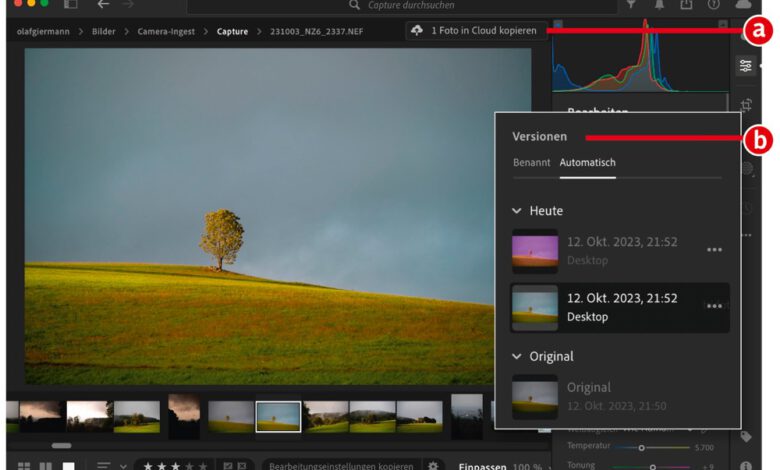Set rating to three stars
Image resolution: width=780 pixels, height=470 pixels.
point(176,466)
